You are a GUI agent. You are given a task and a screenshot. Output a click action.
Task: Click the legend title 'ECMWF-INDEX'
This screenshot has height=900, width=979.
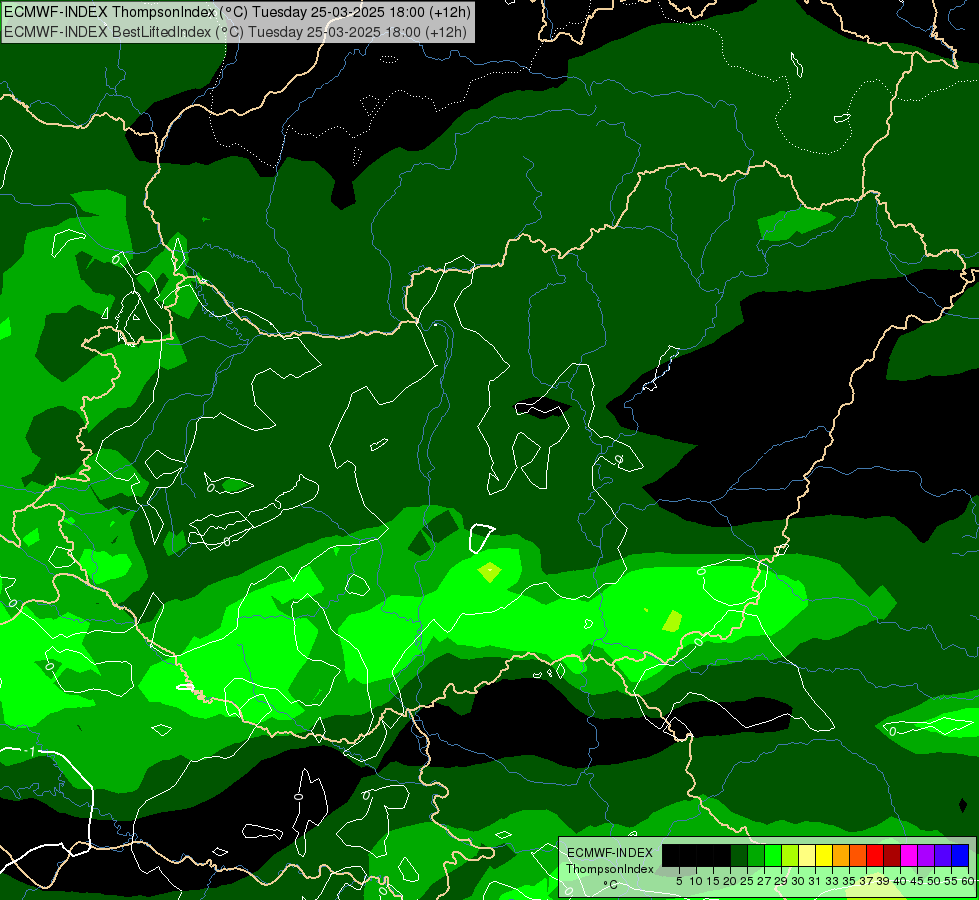[610, 853]
